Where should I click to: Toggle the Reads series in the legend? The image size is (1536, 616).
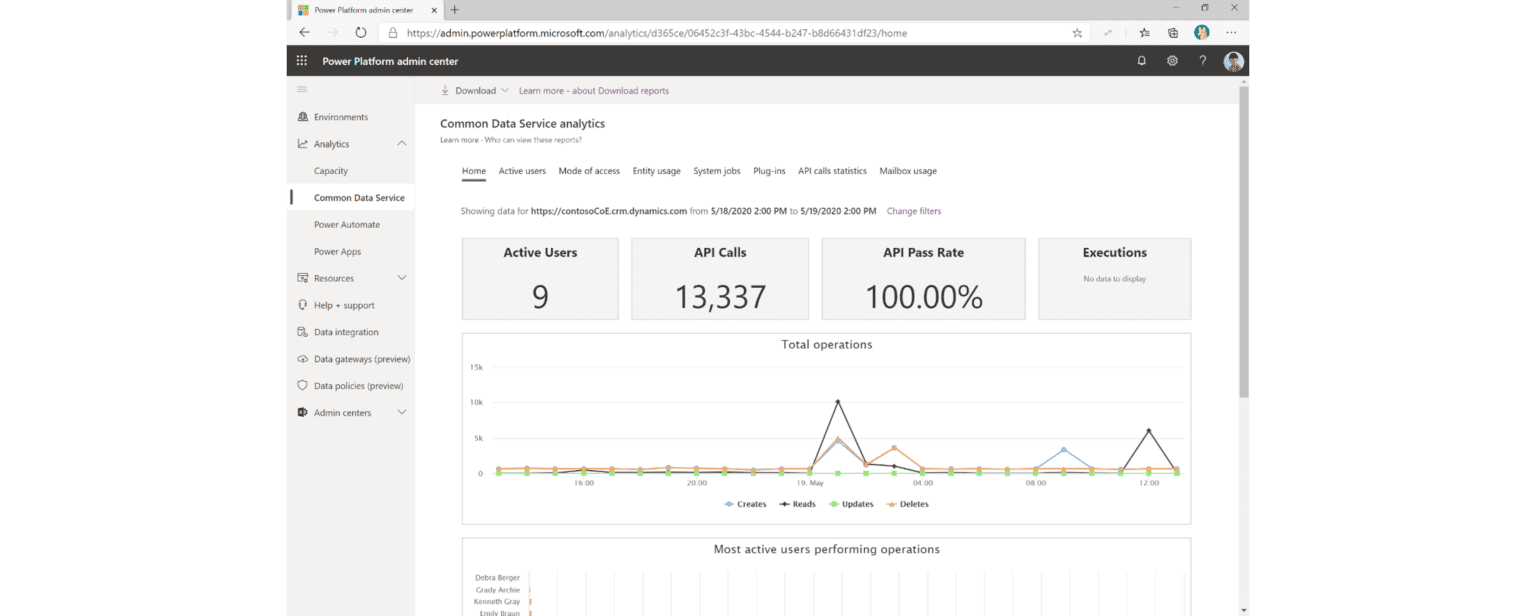[x=797, y=503]
